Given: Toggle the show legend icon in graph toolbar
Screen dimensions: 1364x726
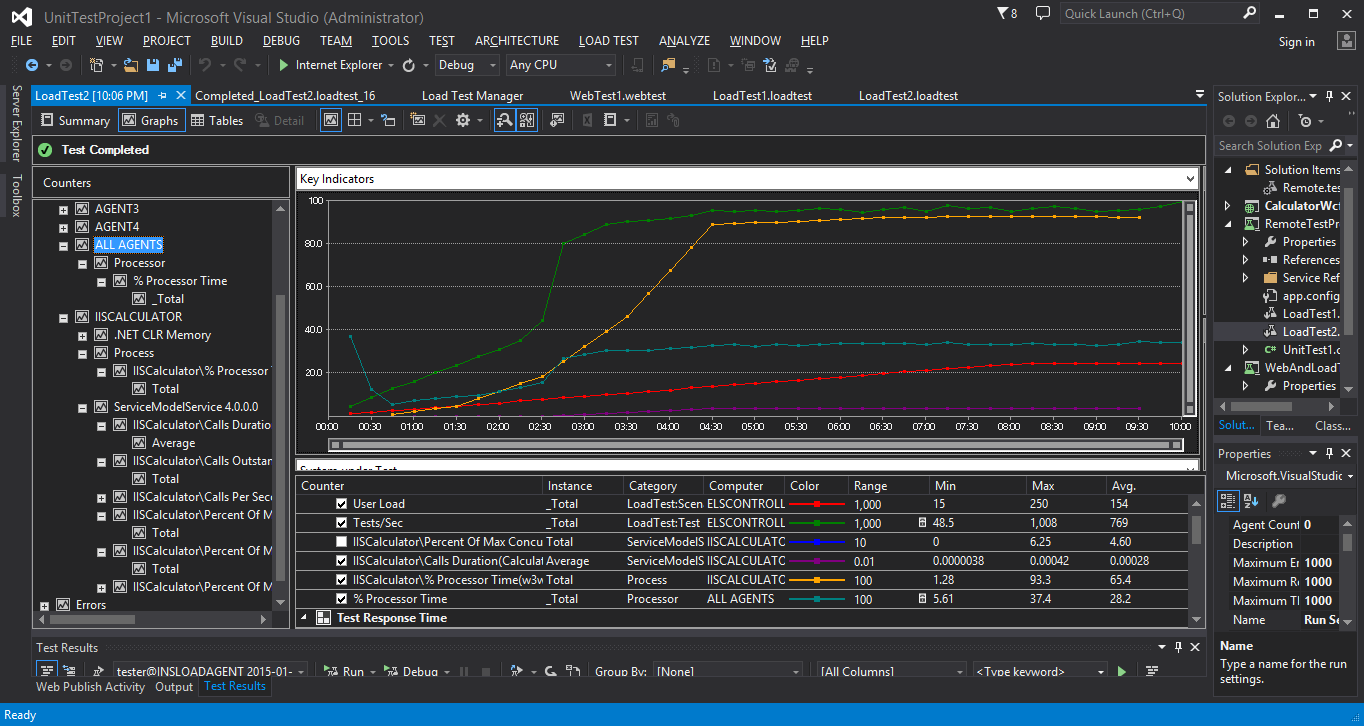Looking at the screenshot, I should (504, 120).
